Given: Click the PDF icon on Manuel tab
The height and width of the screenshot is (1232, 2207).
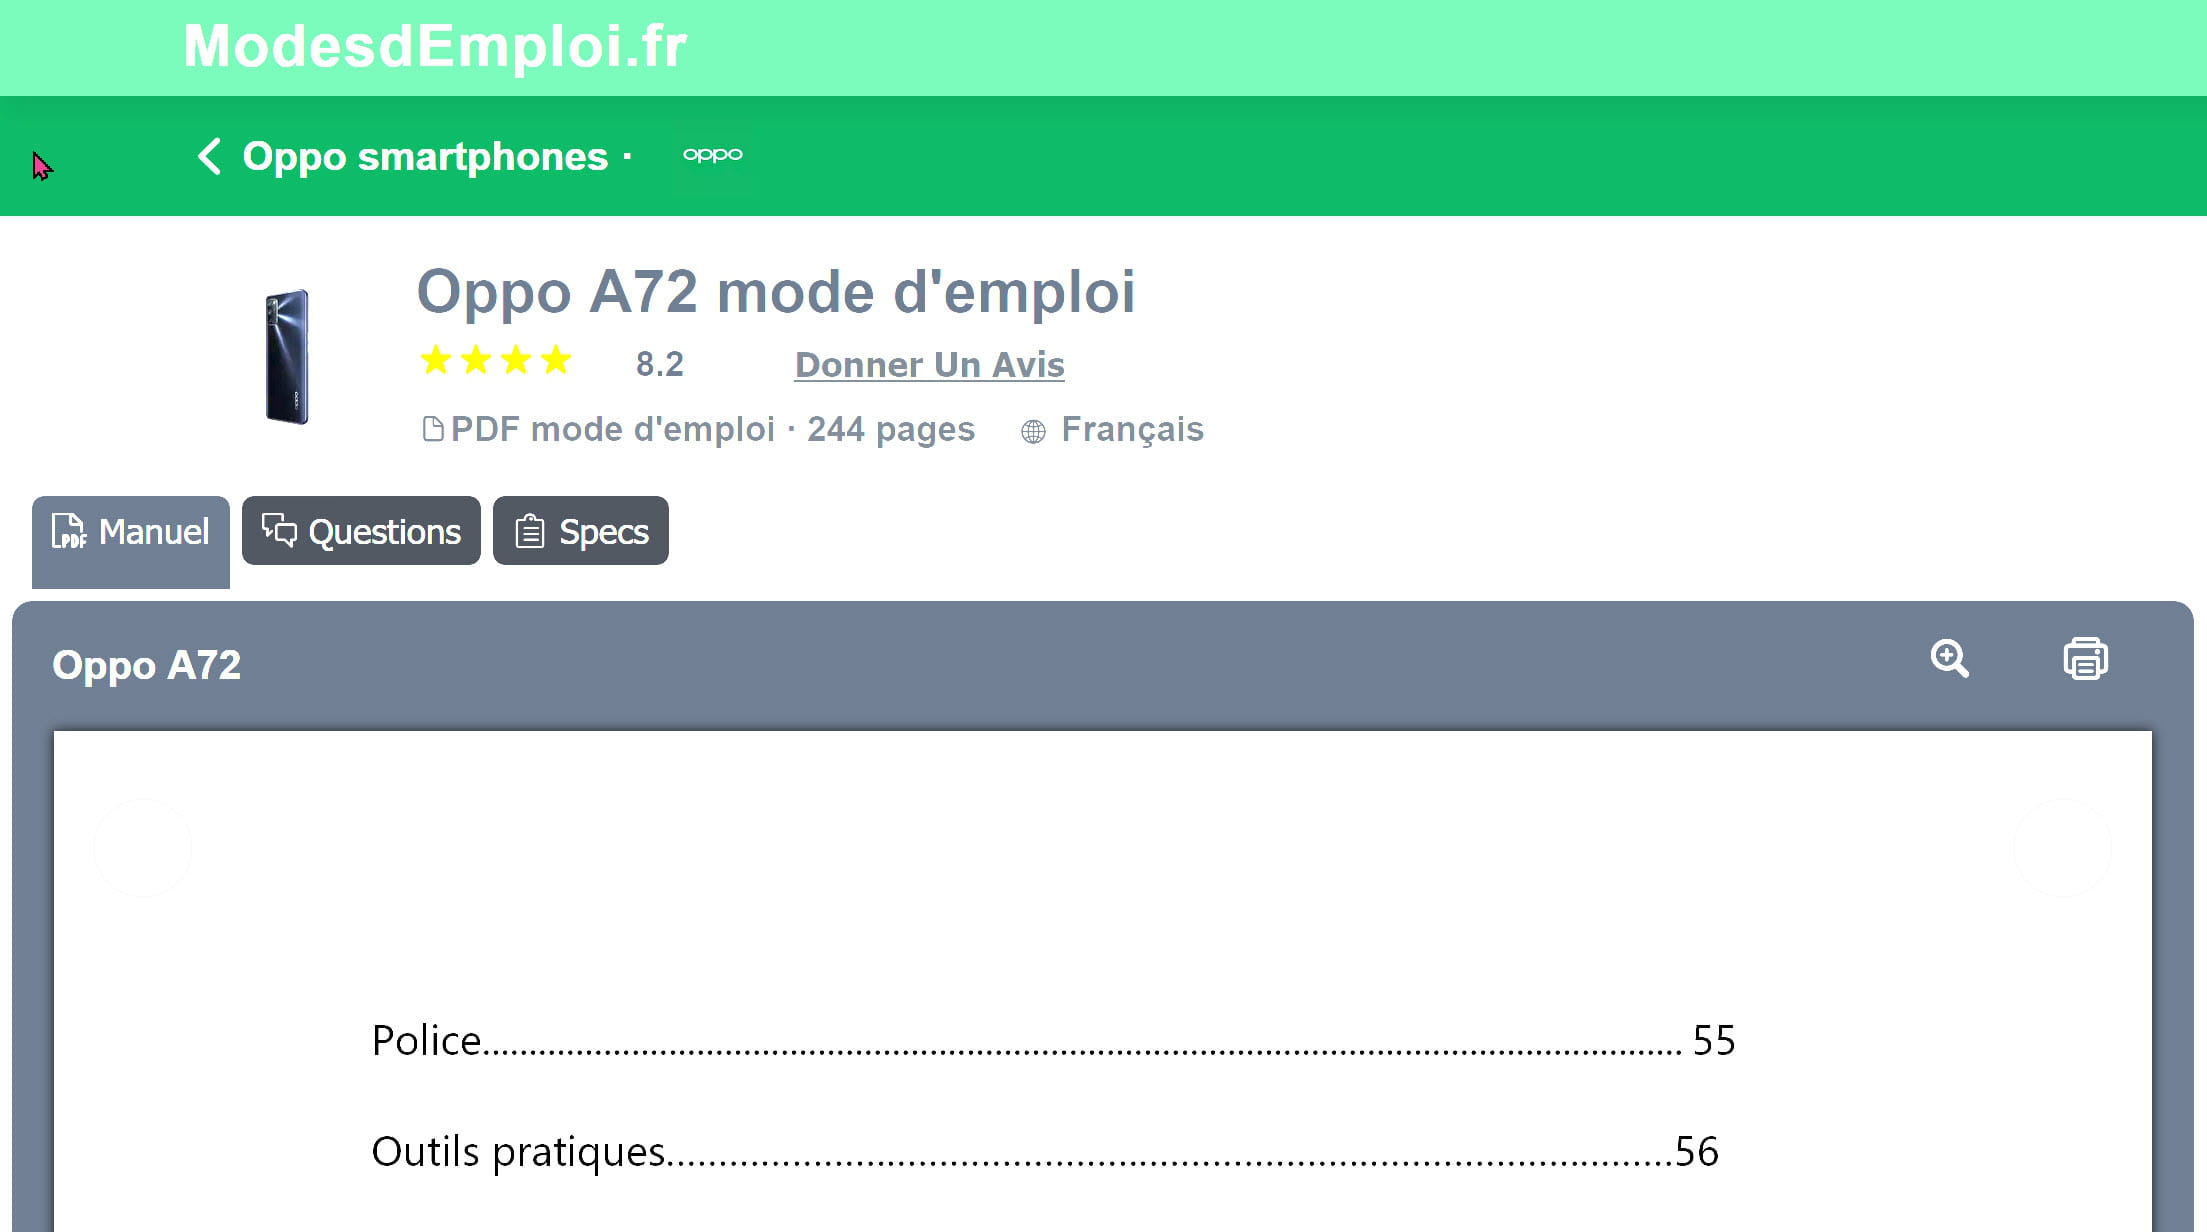Looking at the screenshot, I should point(69,531).
